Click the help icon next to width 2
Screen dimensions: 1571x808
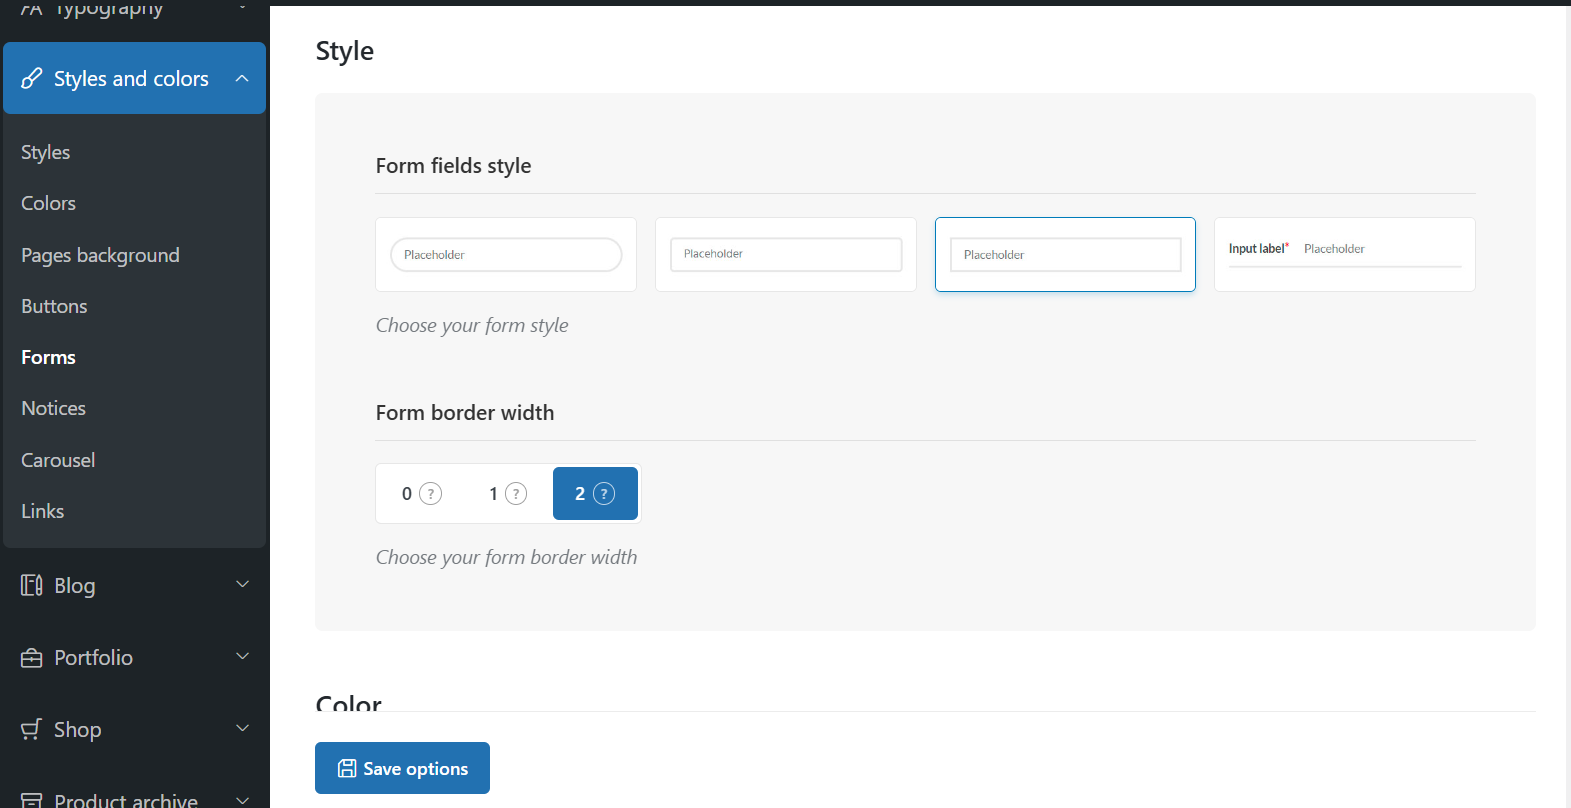pyautogui.click(x=604, y=493)
